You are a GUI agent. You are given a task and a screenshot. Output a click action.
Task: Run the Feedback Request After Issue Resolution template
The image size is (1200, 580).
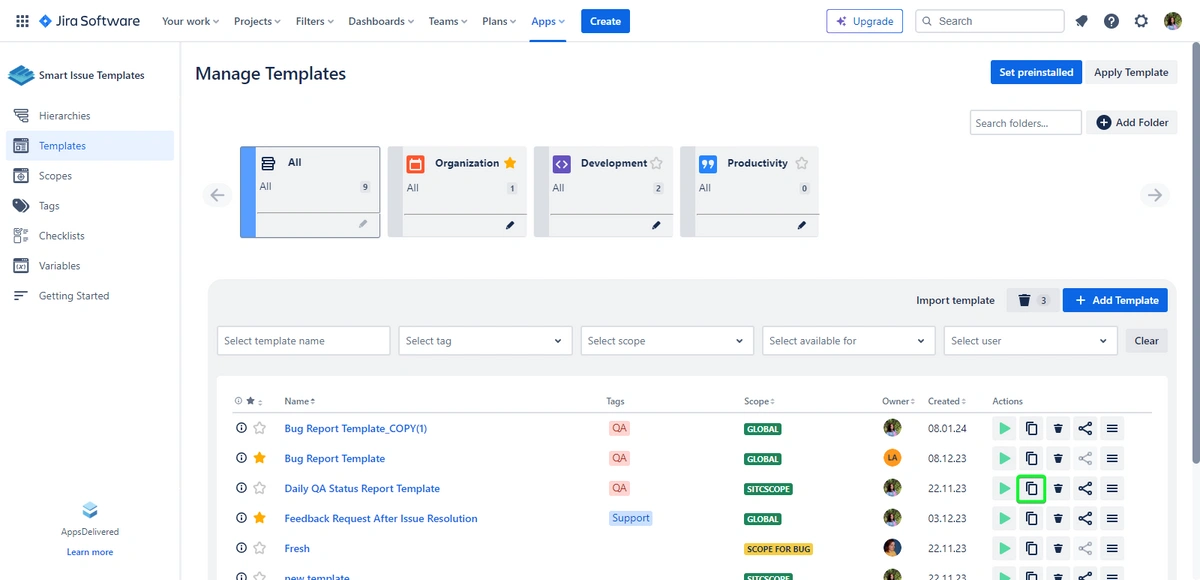tap(1004, 518)
